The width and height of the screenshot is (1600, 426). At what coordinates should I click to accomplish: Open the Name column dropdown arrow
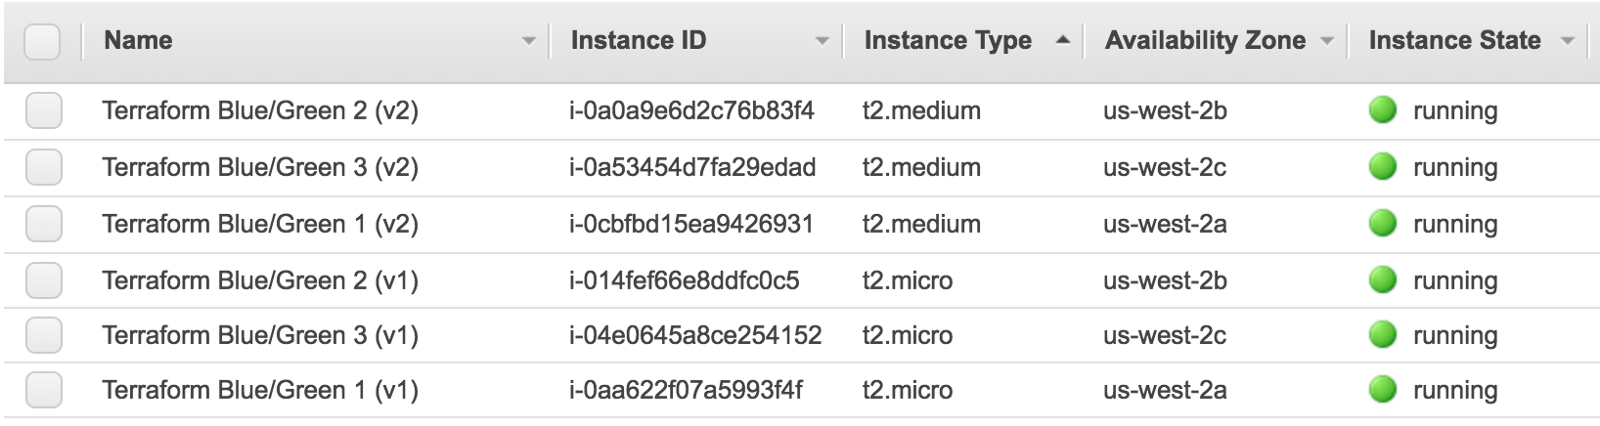[528, 41]
